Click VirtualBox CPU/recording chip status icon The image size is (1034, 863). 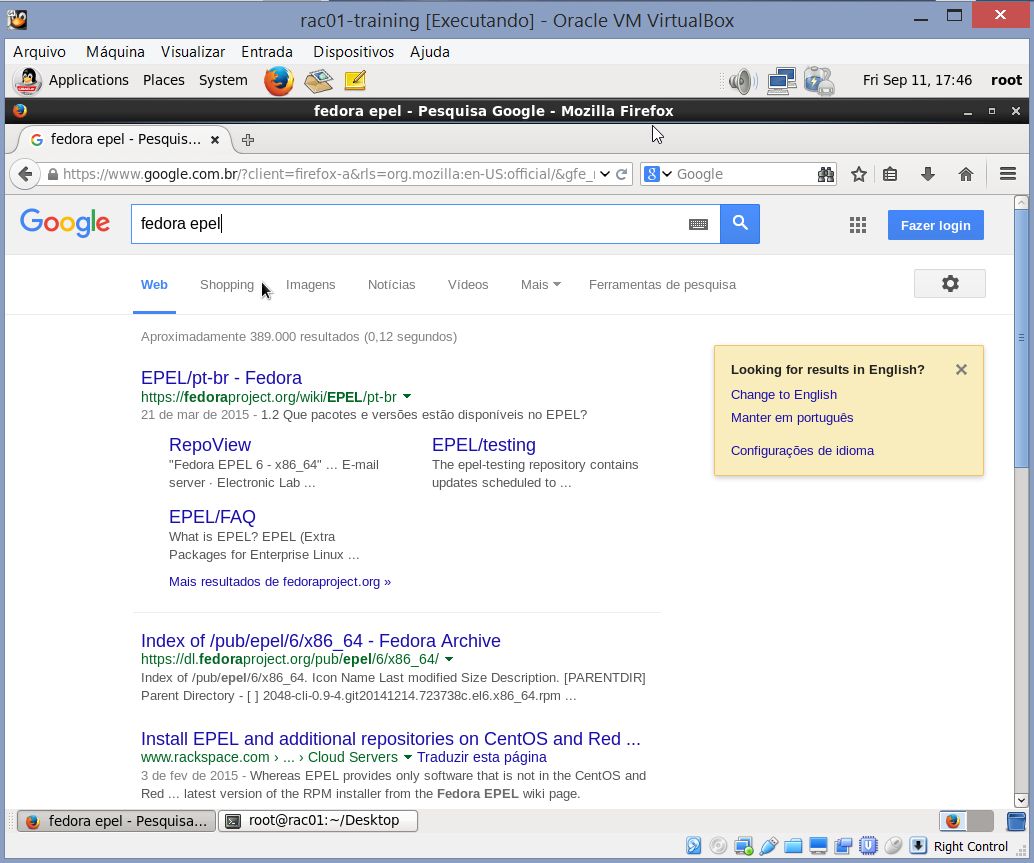(868, 846)
